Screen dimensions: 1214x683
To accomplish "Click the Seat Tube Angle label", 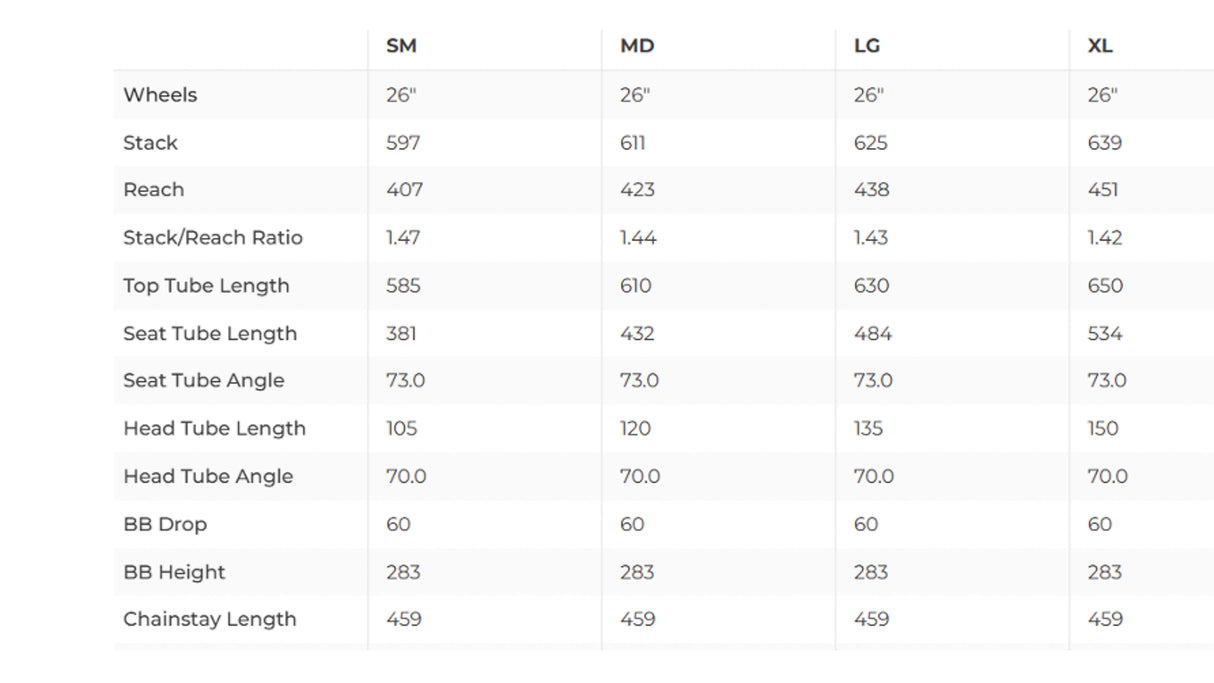I will pos(203,381).
